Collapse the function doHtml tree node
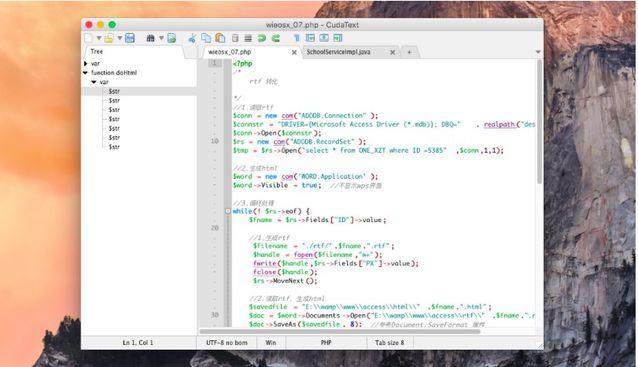The height and width of the screenshot is (367, 638). (85, 73)
